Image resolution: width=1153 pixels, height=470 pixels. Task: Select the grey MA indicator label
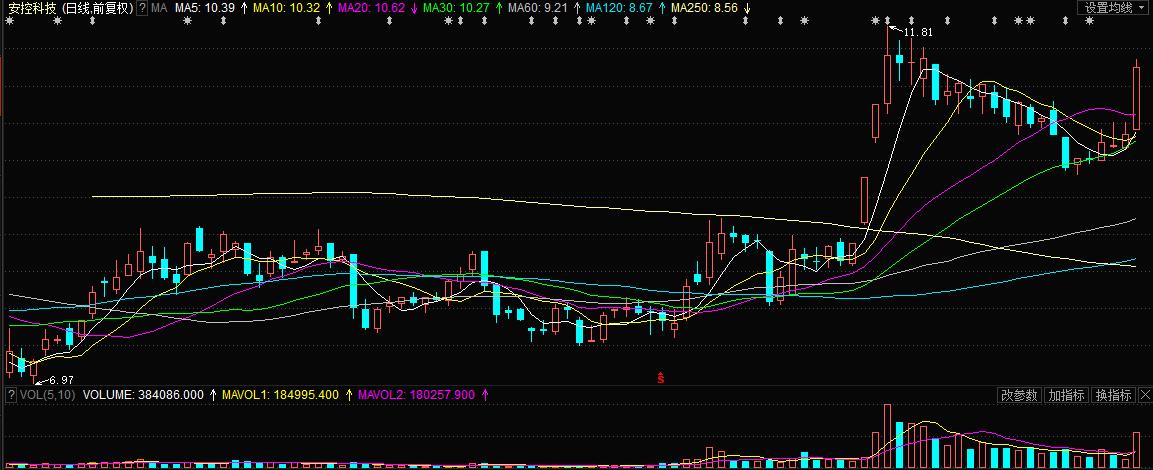[159, 7]
